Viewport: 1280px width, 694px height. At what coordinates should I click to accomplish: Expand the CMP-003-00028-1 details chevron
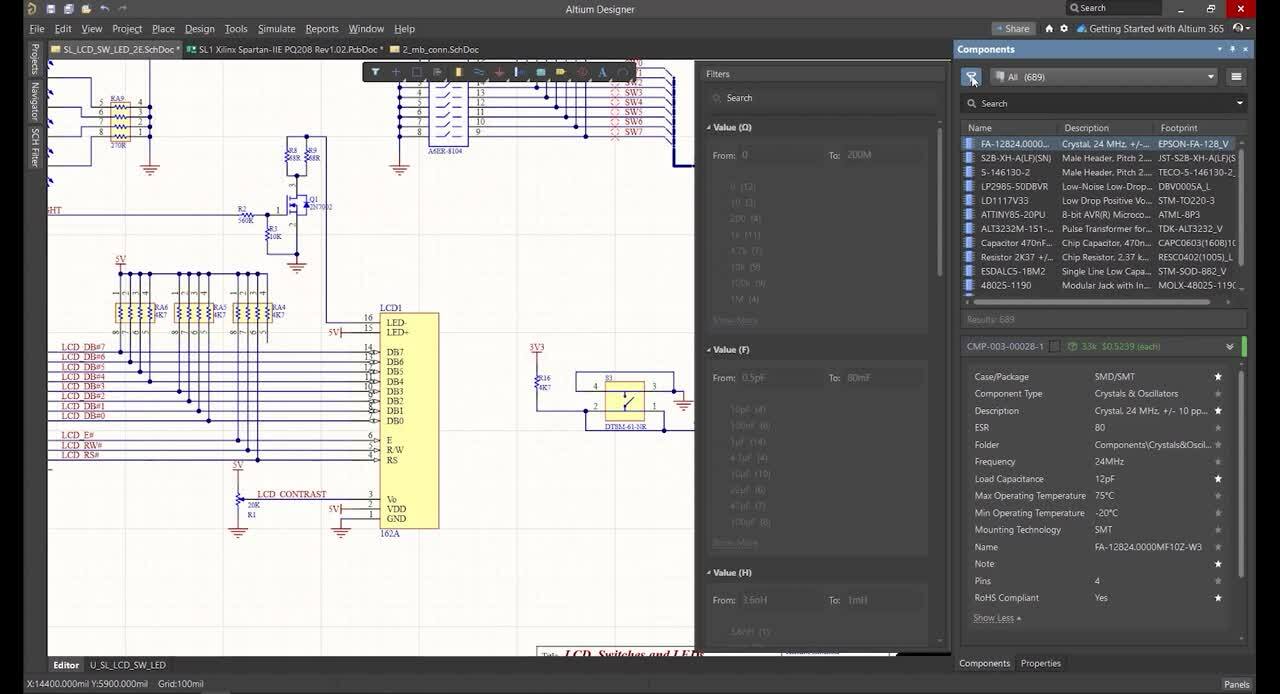point(1229,347)
